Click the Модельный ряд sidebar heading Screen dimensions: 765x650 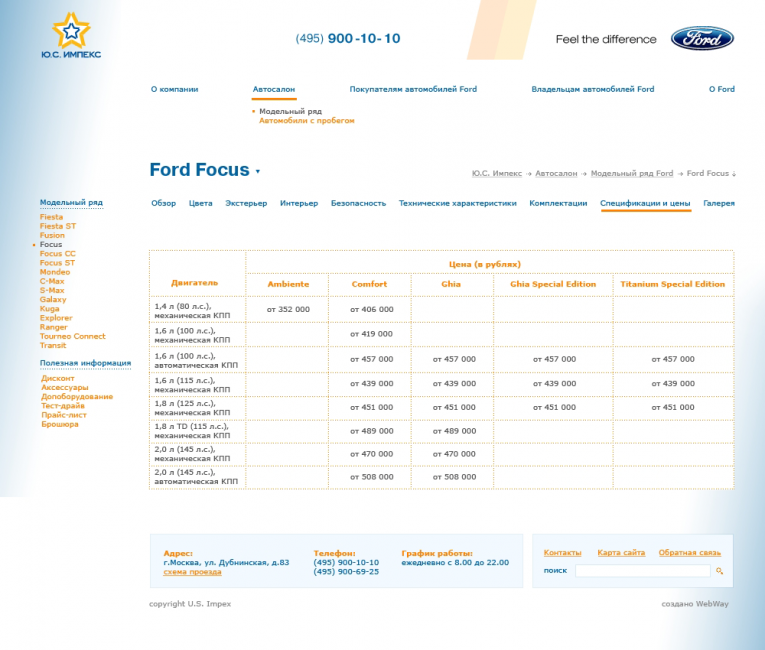(x=71, y=203)
